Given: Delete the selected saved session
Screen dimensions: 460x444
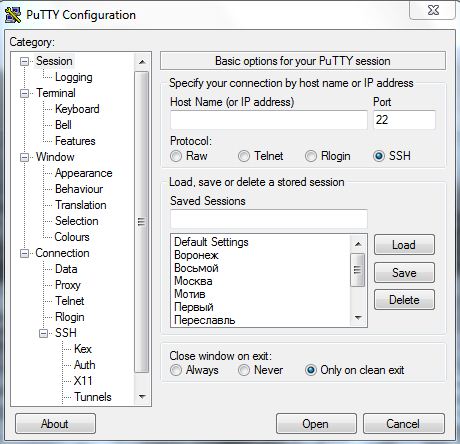Looking at the screenshot, I should (x=404, y=300).
